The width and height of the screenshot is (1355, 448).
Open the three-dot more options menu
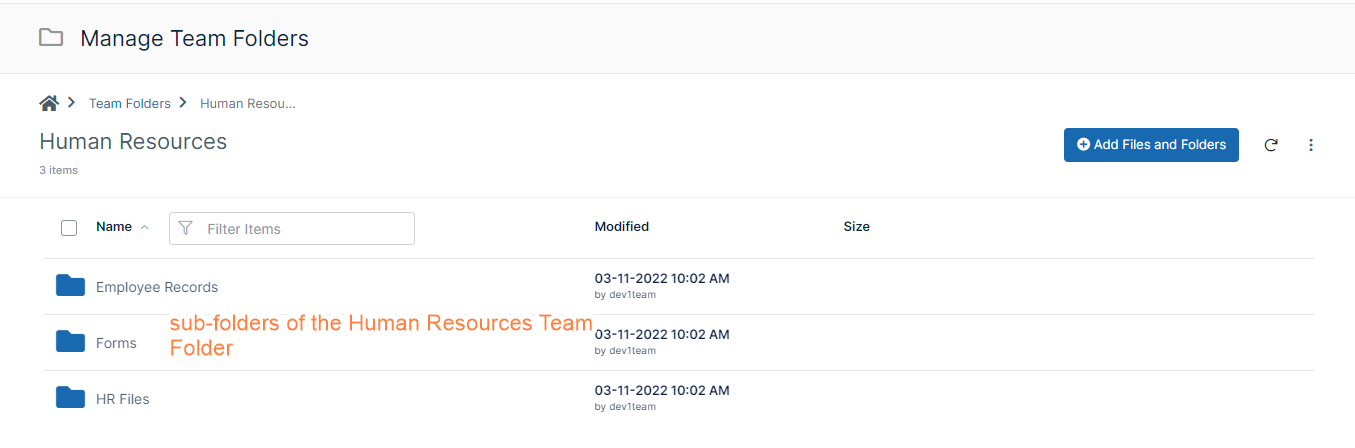pyautogui.click(x=1311, y=145)
